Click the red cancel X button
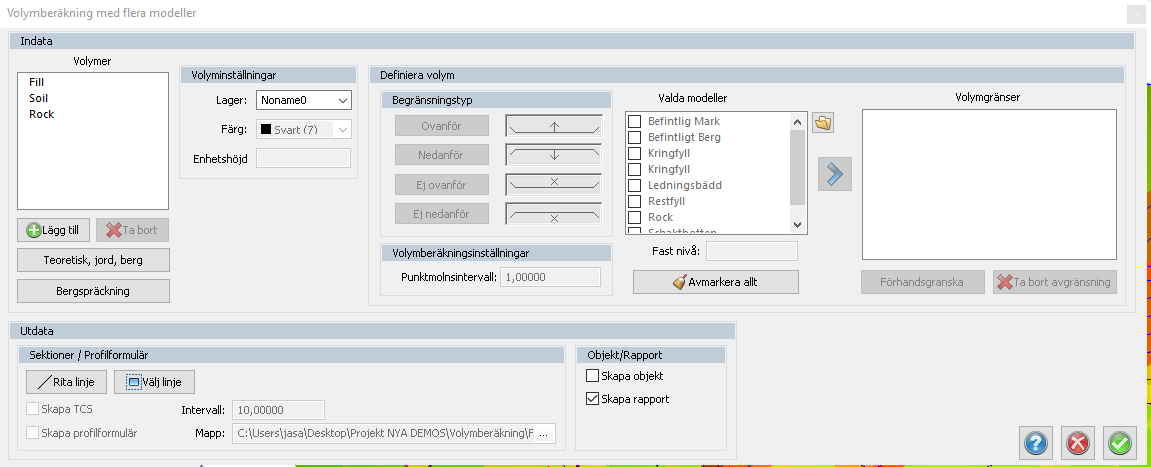Viewport: 1151px width, 467px height. [1078, 442]
